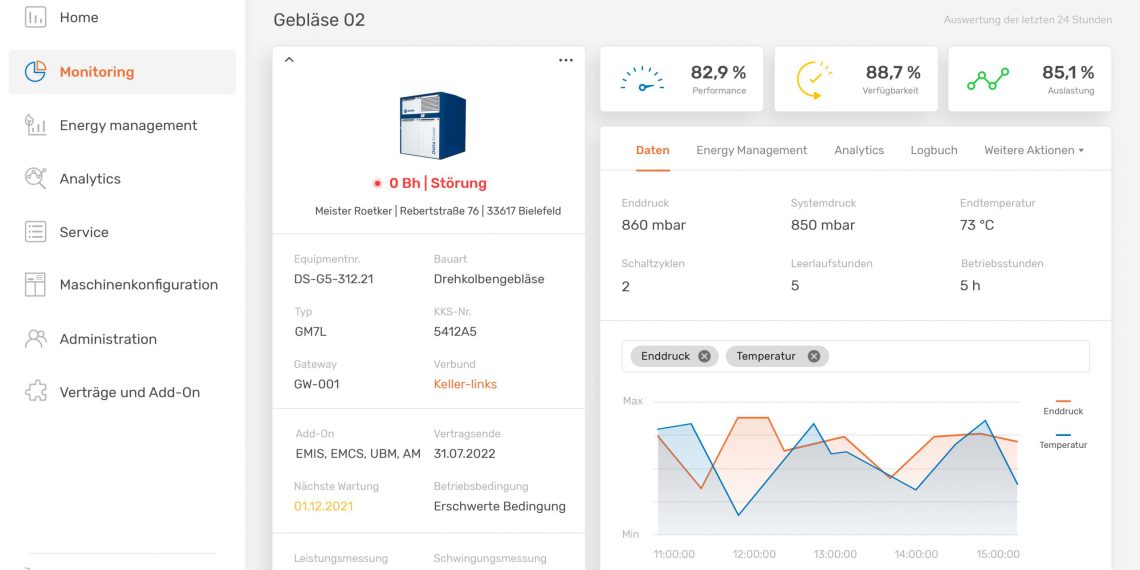Click the Home bar chart icon
Image resolution: width=1140 pixels, height=570 pixels.
(35, 18)
